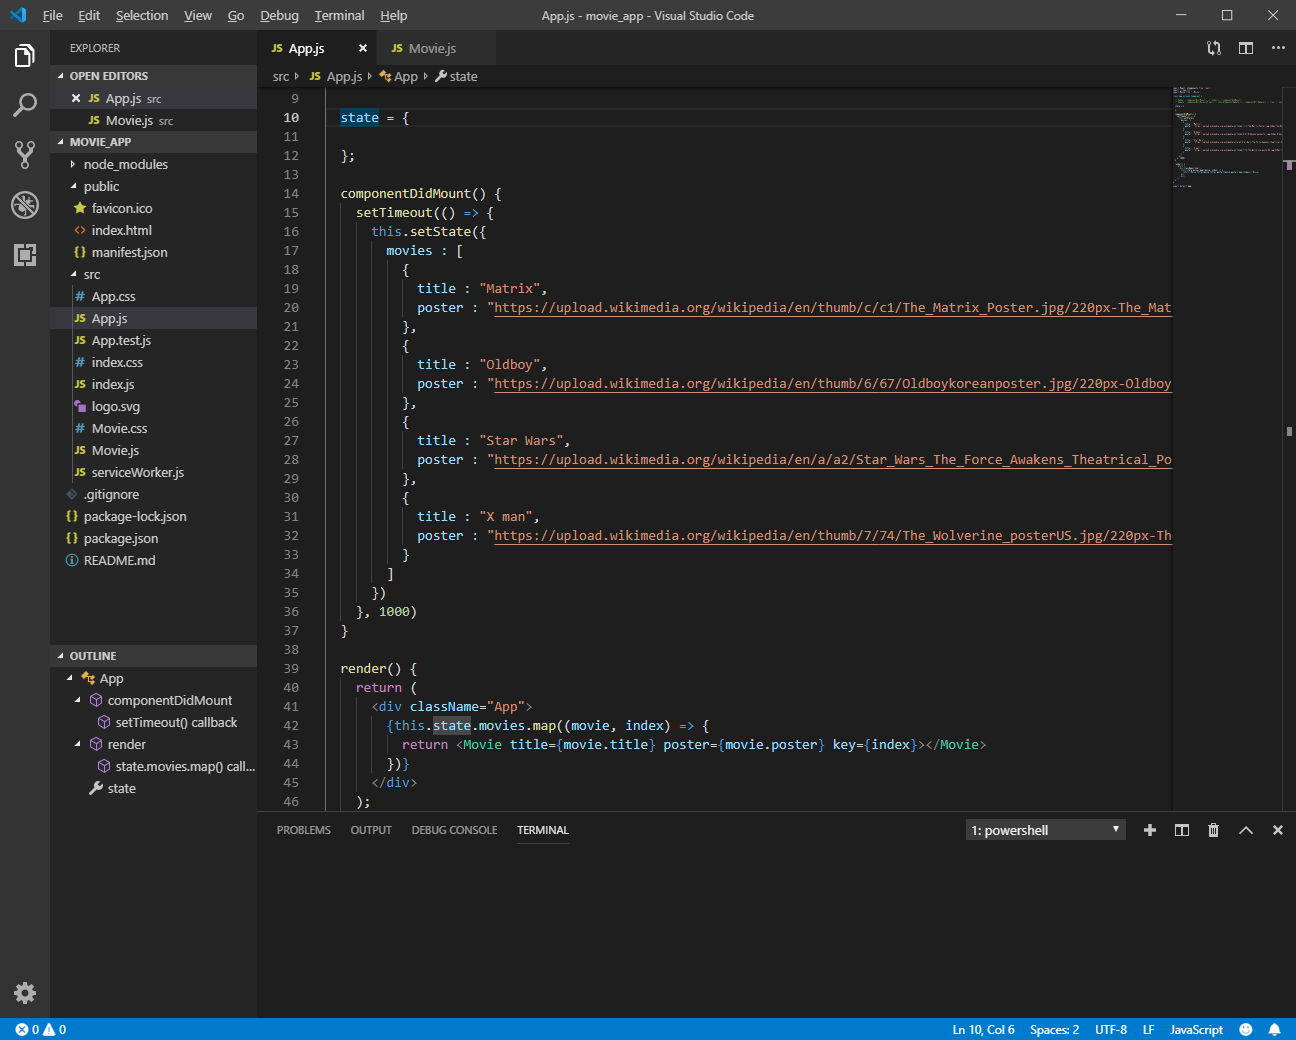
Task: Split the terminal panel
Action: [1182, 830]
